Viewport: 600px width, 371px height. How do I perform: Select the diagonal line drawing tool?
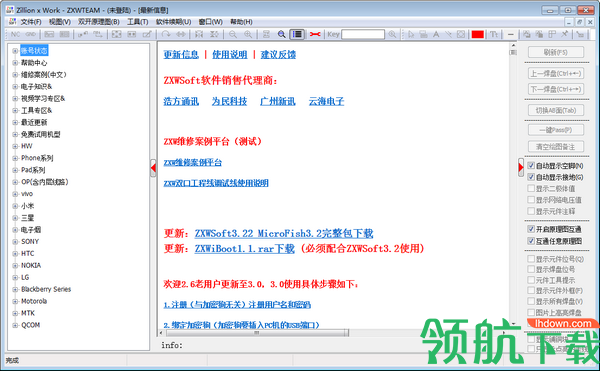click(448, 34)
